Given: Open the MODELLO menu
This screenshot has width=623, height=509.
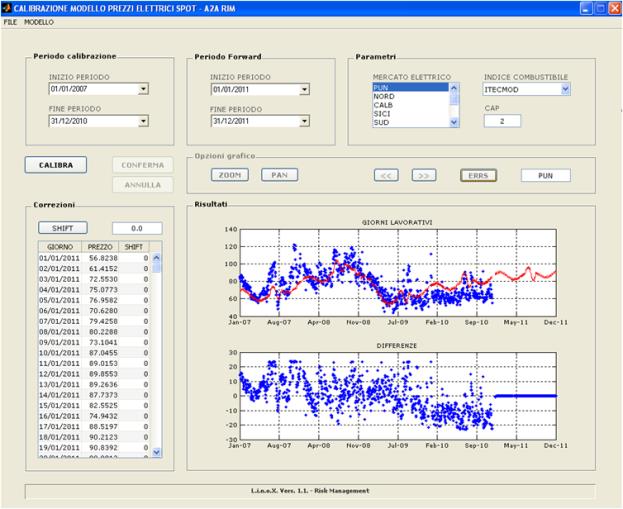Looking at the screenshot, I should tap(39, 22).
